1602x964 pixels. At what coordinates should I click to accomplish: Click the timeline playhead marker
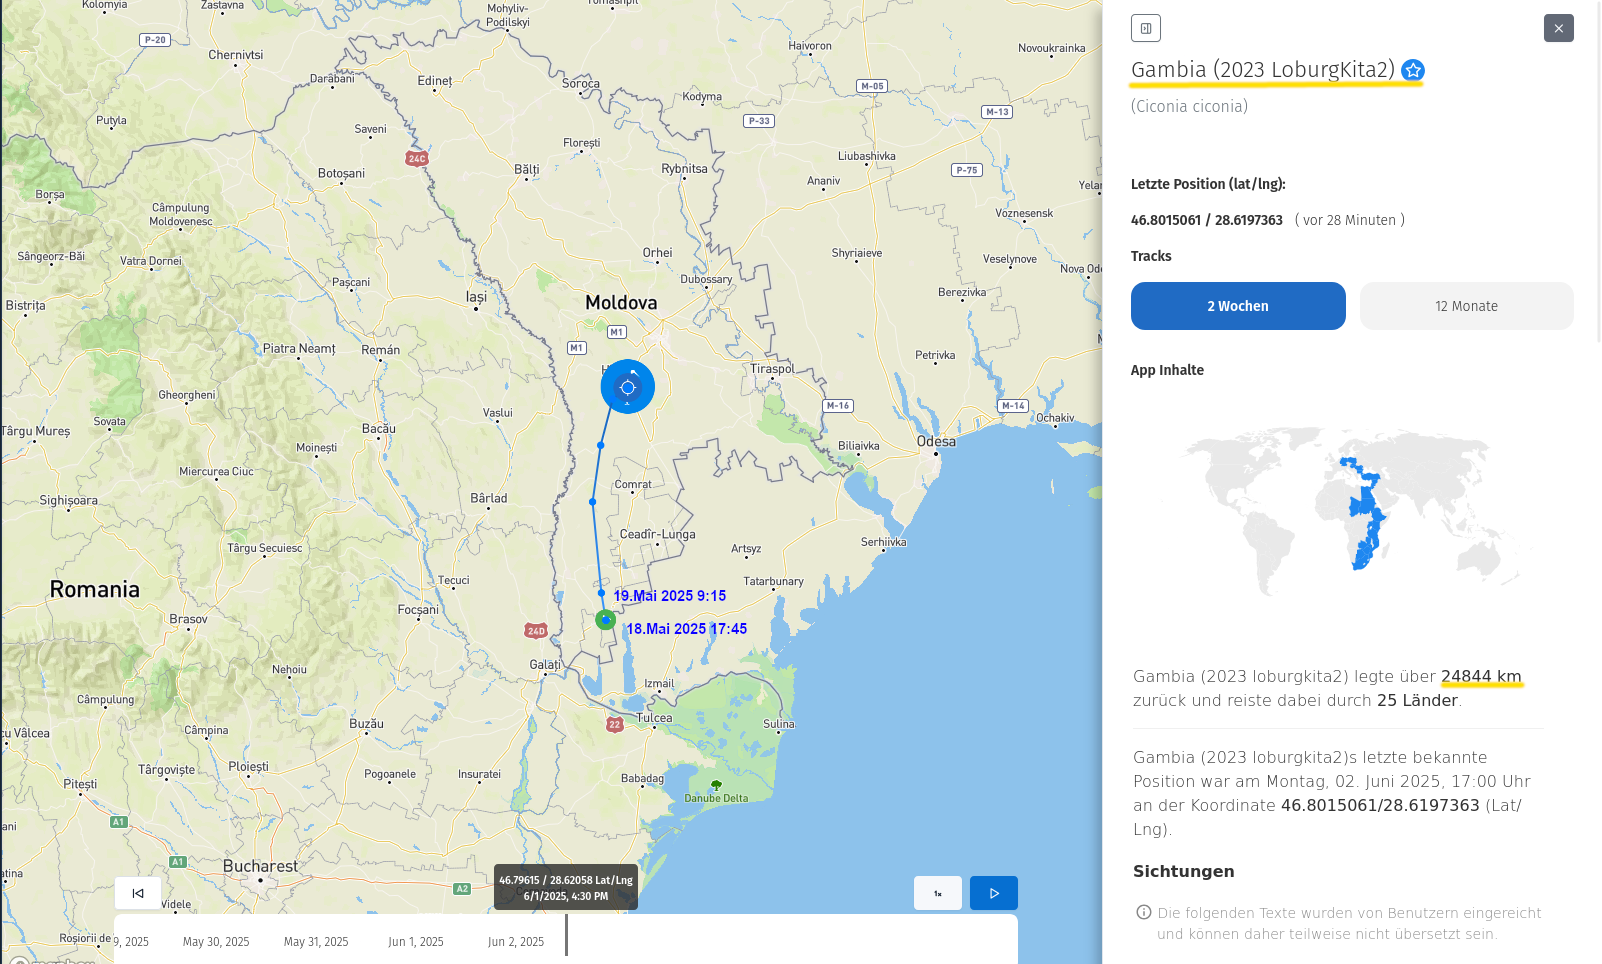click(x=566, y=936)
